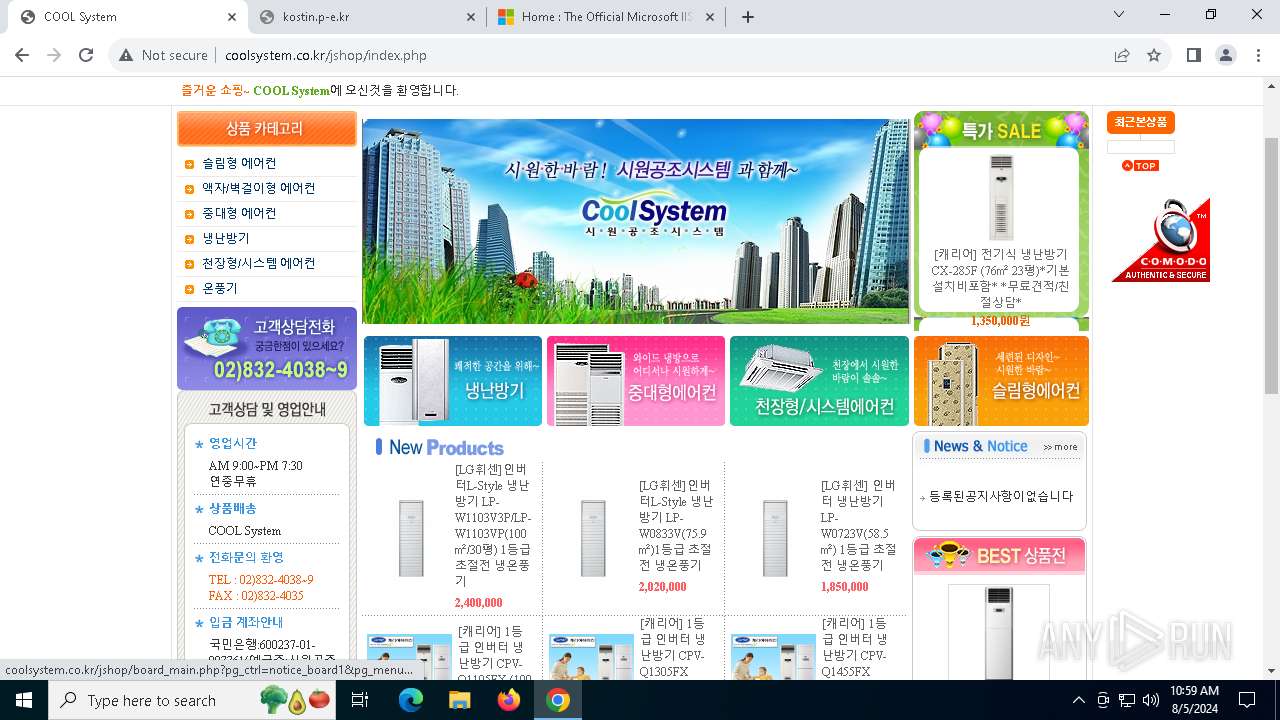Close the kostin.p-e.kr tab

pos(471,17)
